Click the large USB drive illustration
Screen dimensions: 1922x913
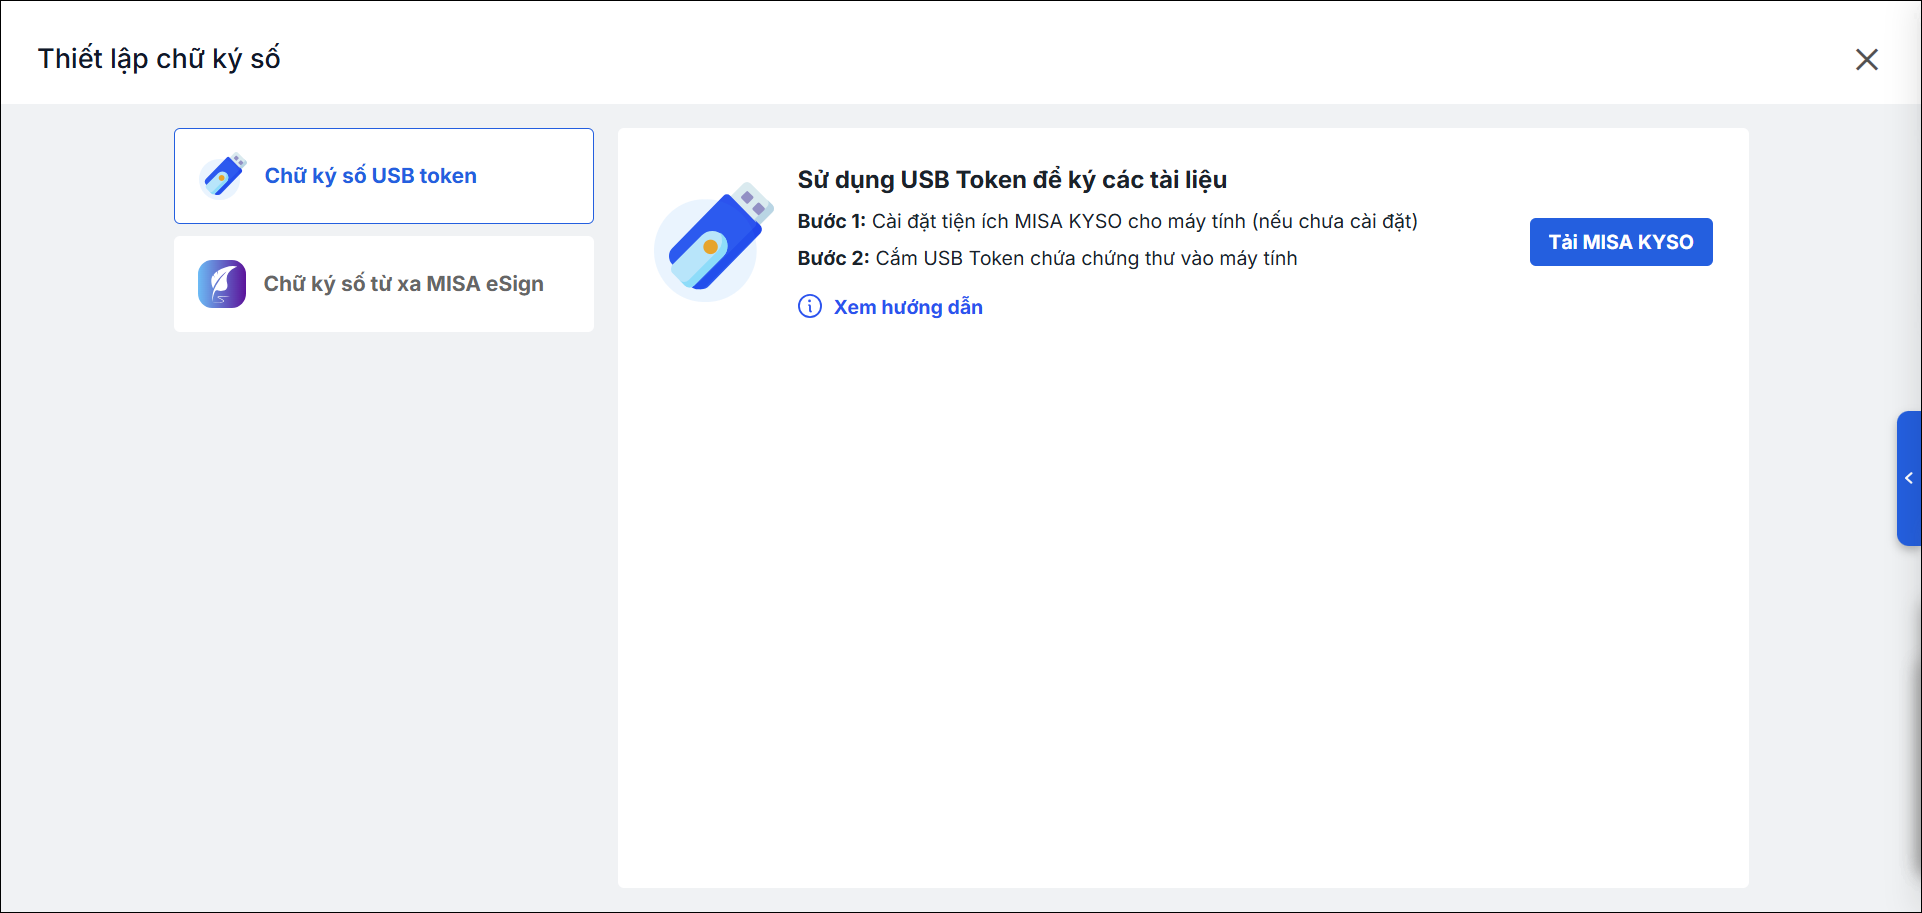(x=714, y=242)
